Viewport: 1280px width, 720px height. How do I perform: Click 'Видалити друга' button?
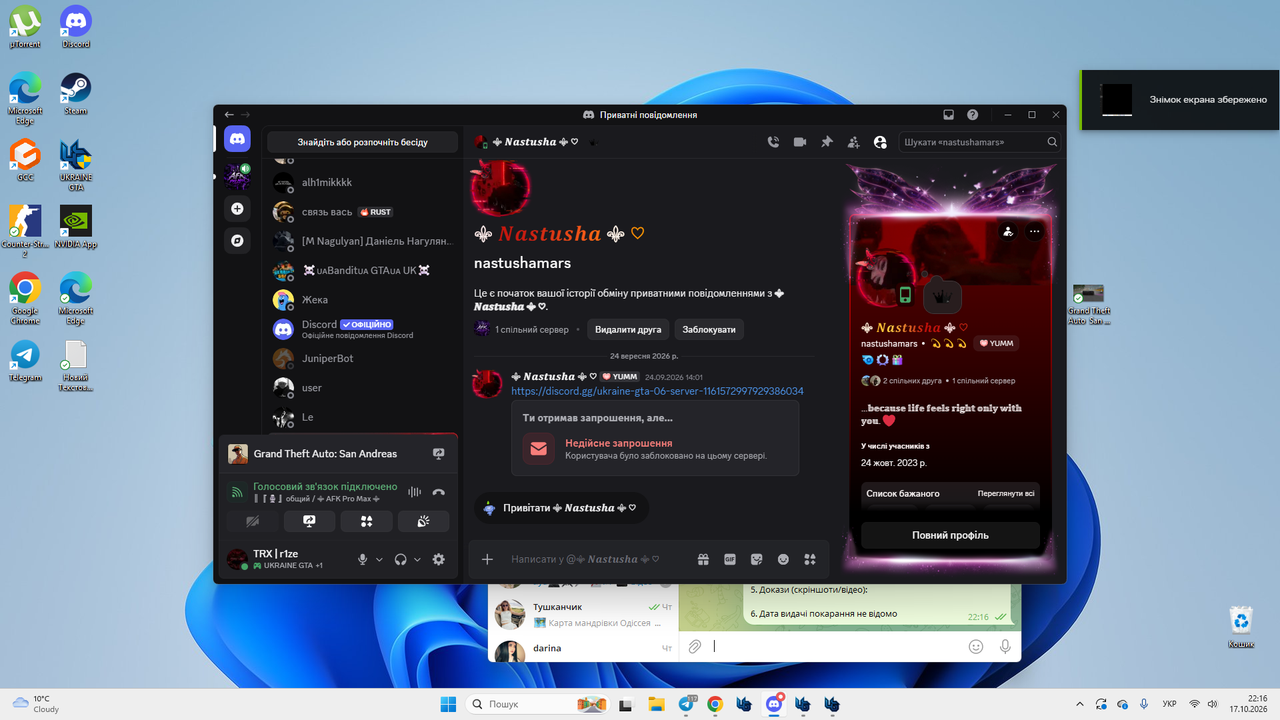point(628,329)
